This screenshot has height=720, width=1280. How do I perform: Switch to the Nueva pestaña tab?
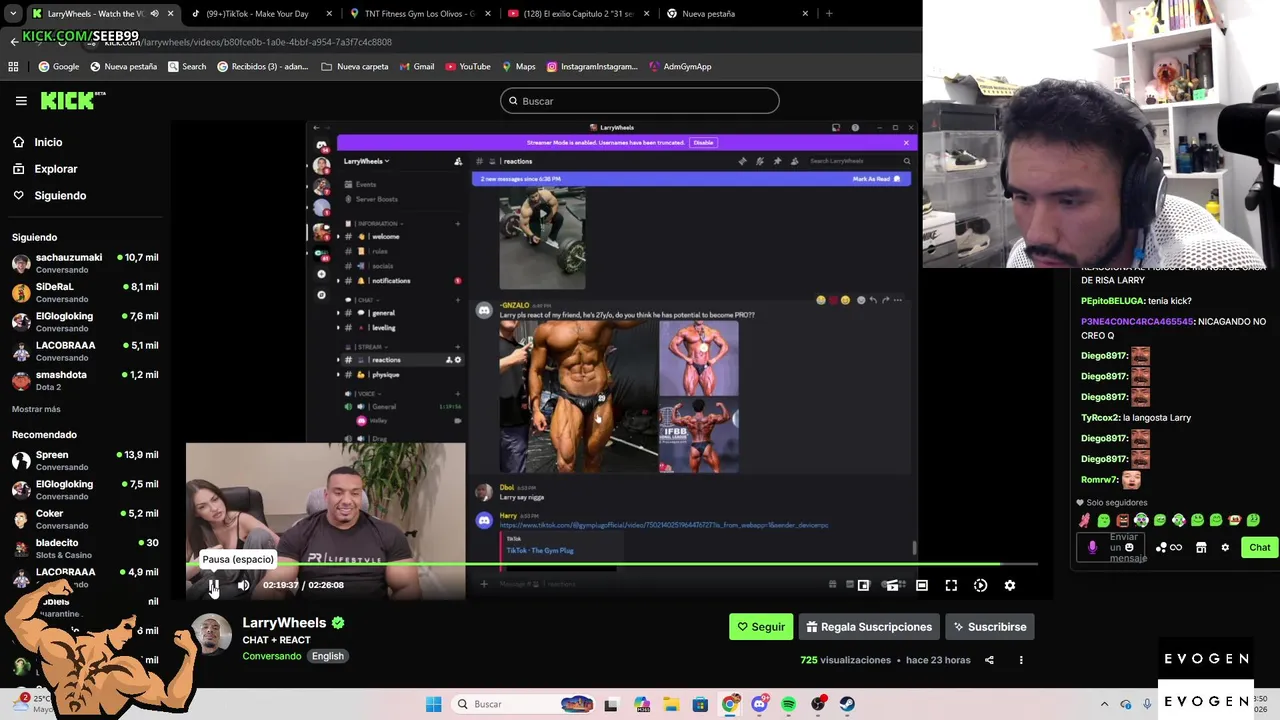click(x=736, y=14)
